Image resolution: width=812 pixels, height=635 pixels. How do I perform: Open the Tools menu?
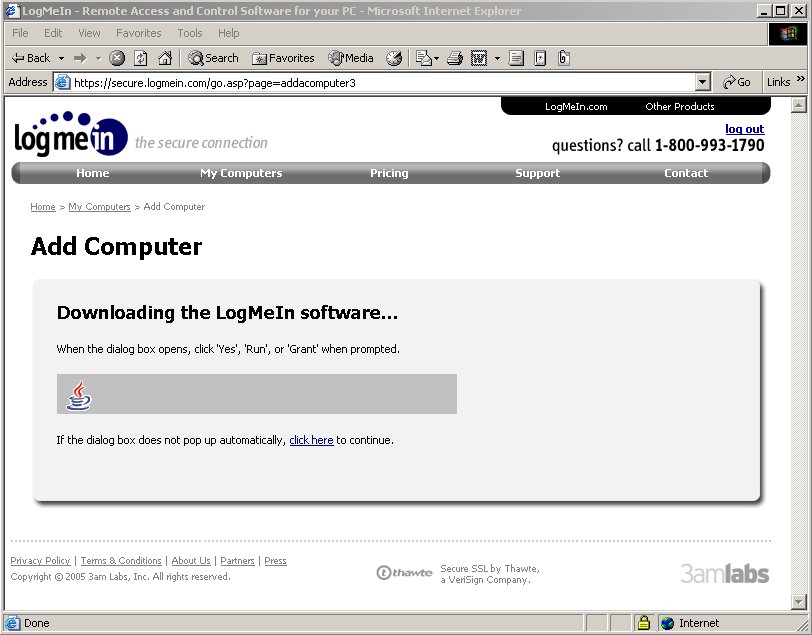[x=190, y=33]
